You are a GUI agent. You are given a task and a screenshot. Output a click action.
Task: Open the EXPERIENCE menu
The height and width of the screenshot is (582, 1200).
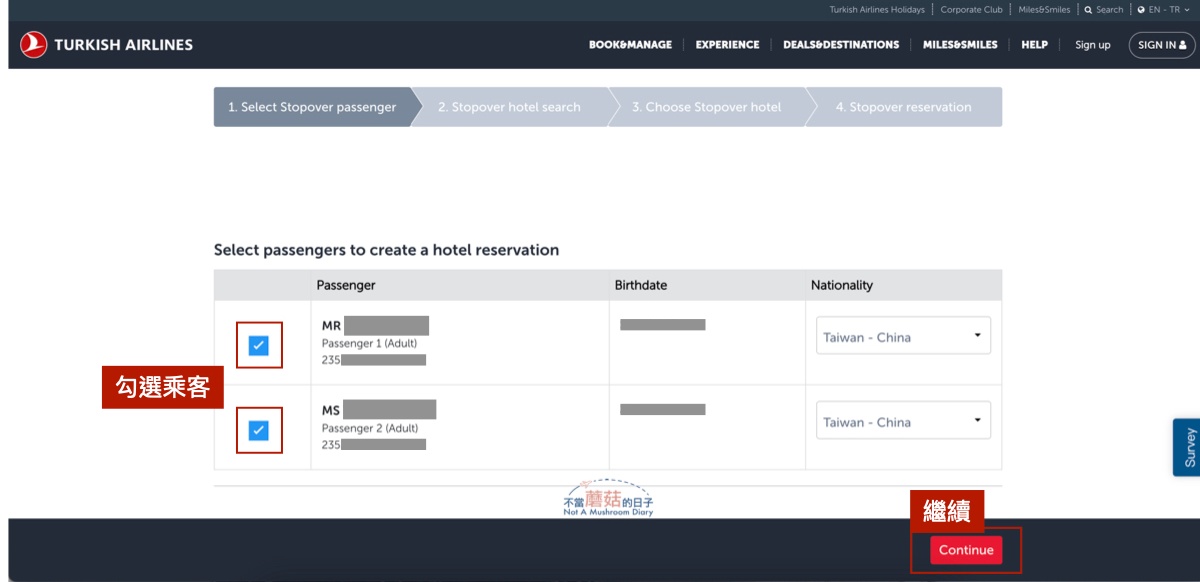[x=727, y=45]
